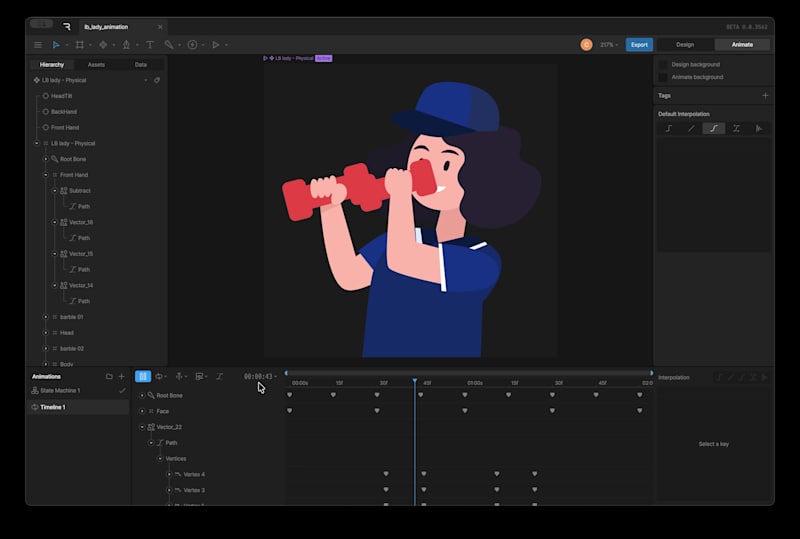The image size is (800, 539).
Task: Select the last default interpolation option
Action: pos(759,129)
